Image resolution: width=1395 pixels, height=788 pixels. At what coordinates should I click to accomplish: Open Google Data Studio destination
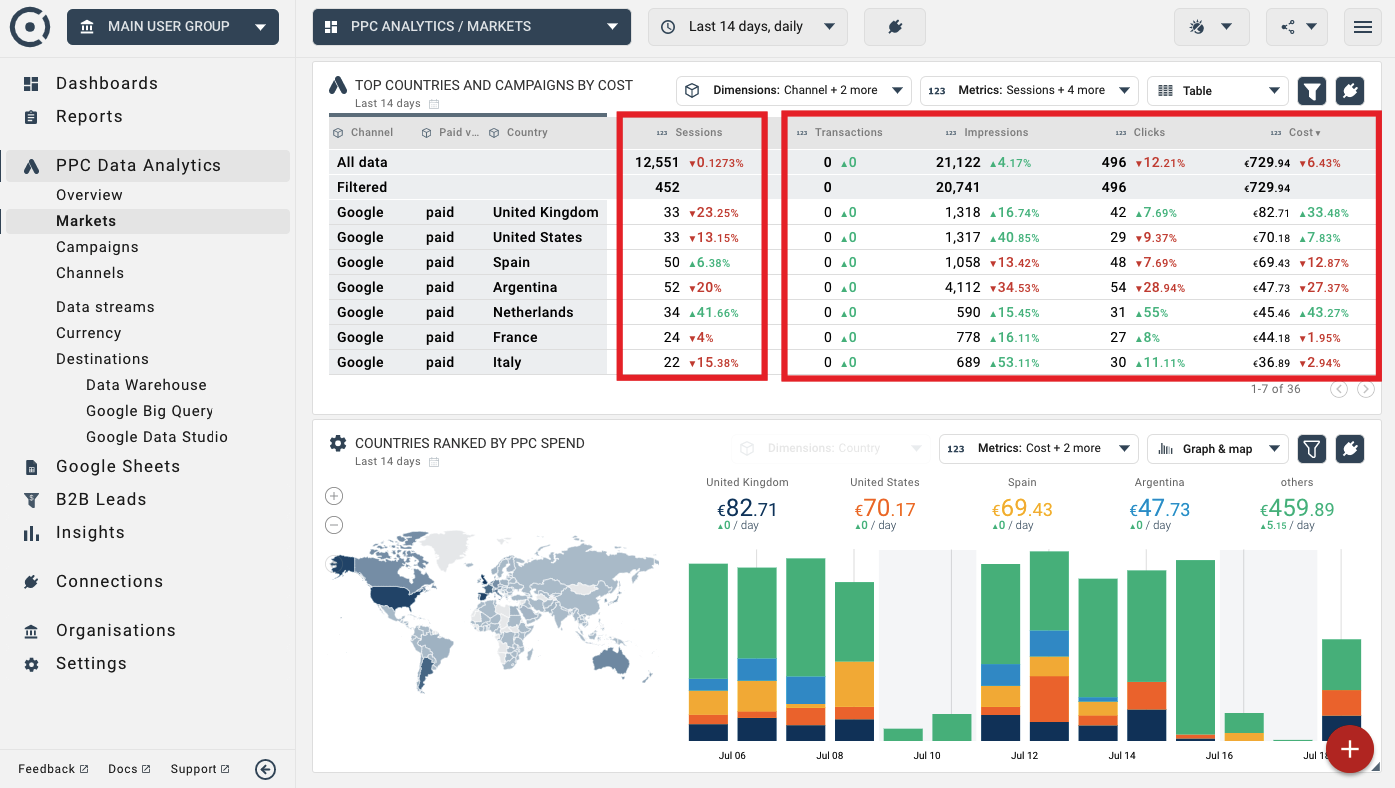(x=157, y=437)
